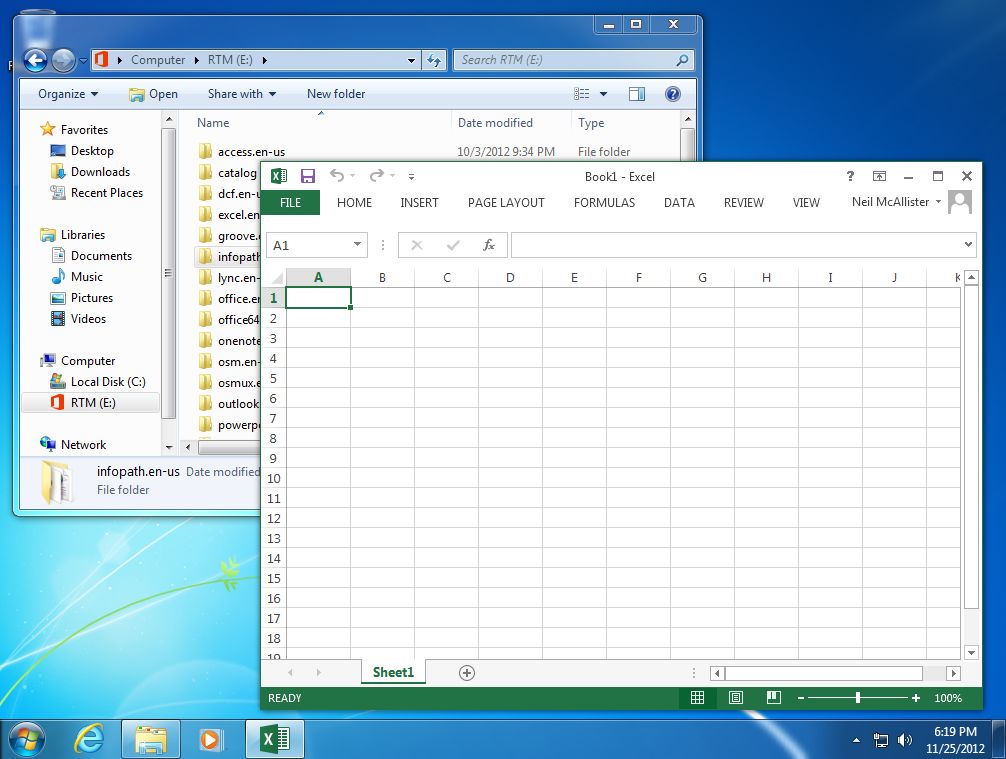This screenshot has width=1006, height=759.
Task: Select row 5 header
Action: pos(273,379)
